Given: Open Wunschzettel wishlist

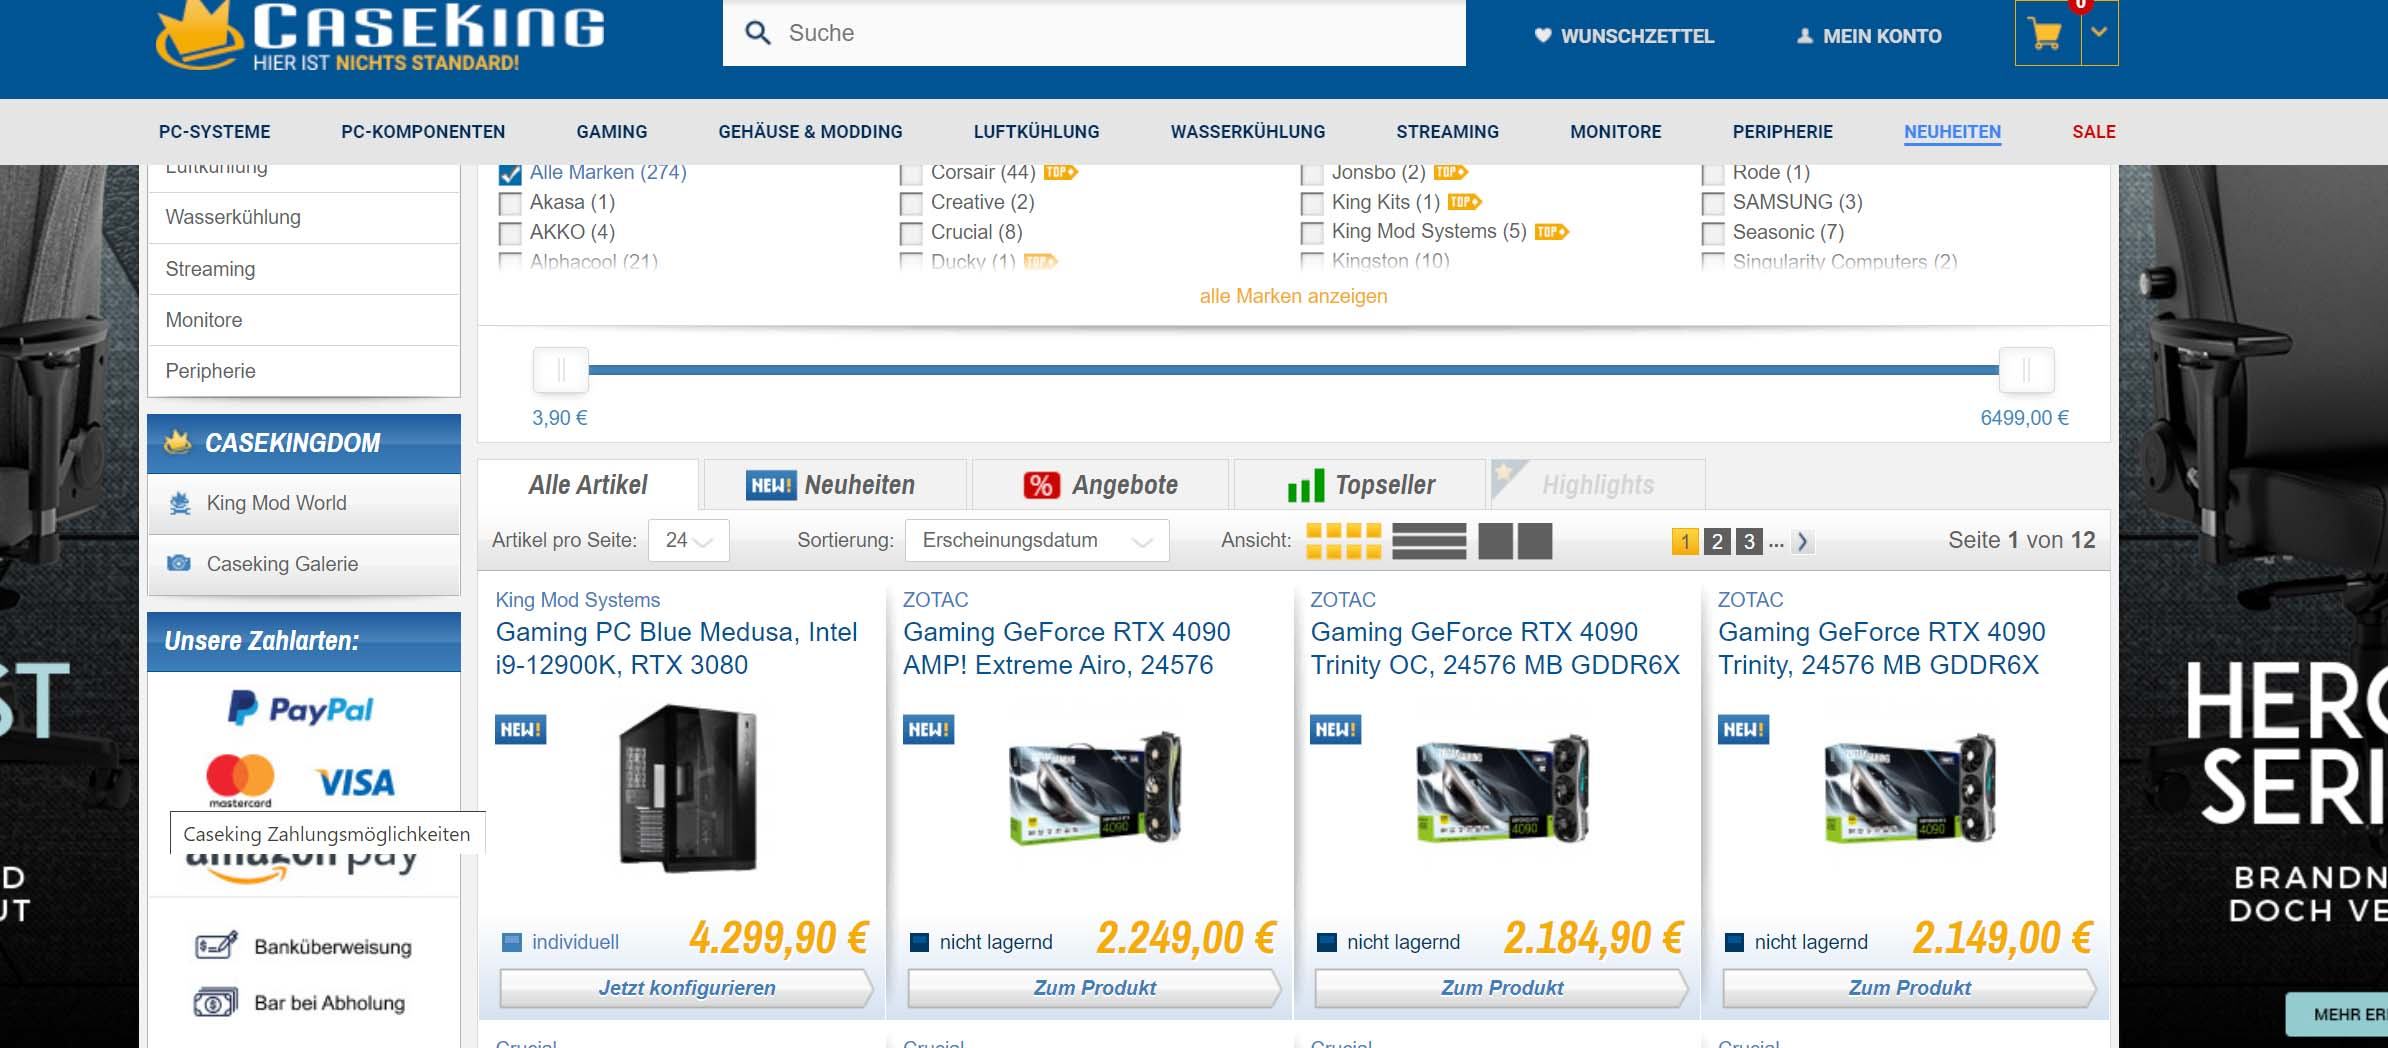Looking at the screenshot, I should coord(1624,36).
